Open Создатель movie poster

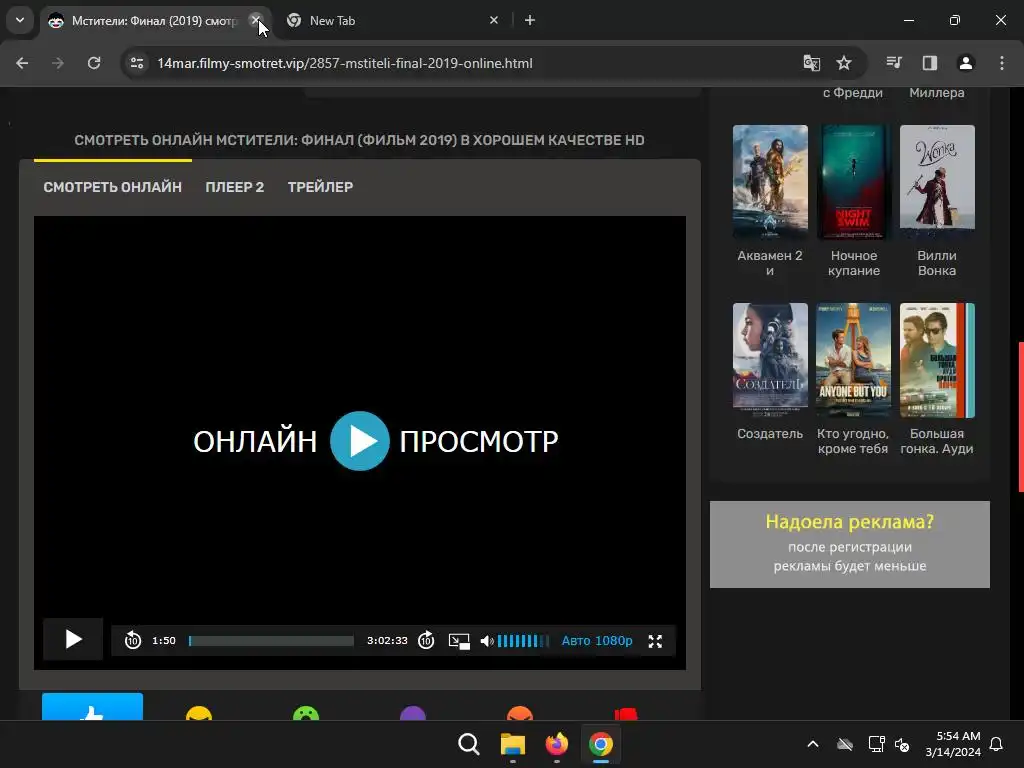[770, 360]
